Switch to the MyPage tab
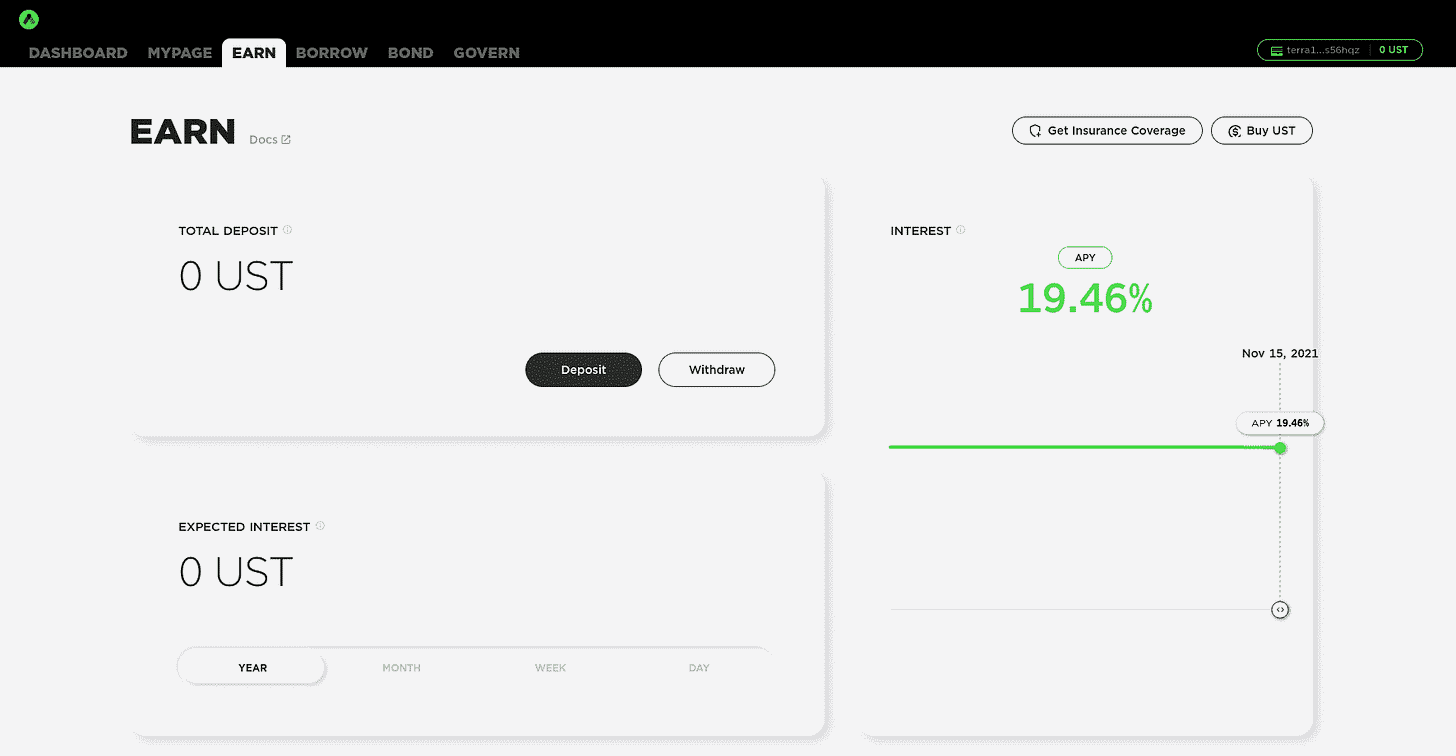The width and height of the screenshot is (1456, 756). point(180,53)
